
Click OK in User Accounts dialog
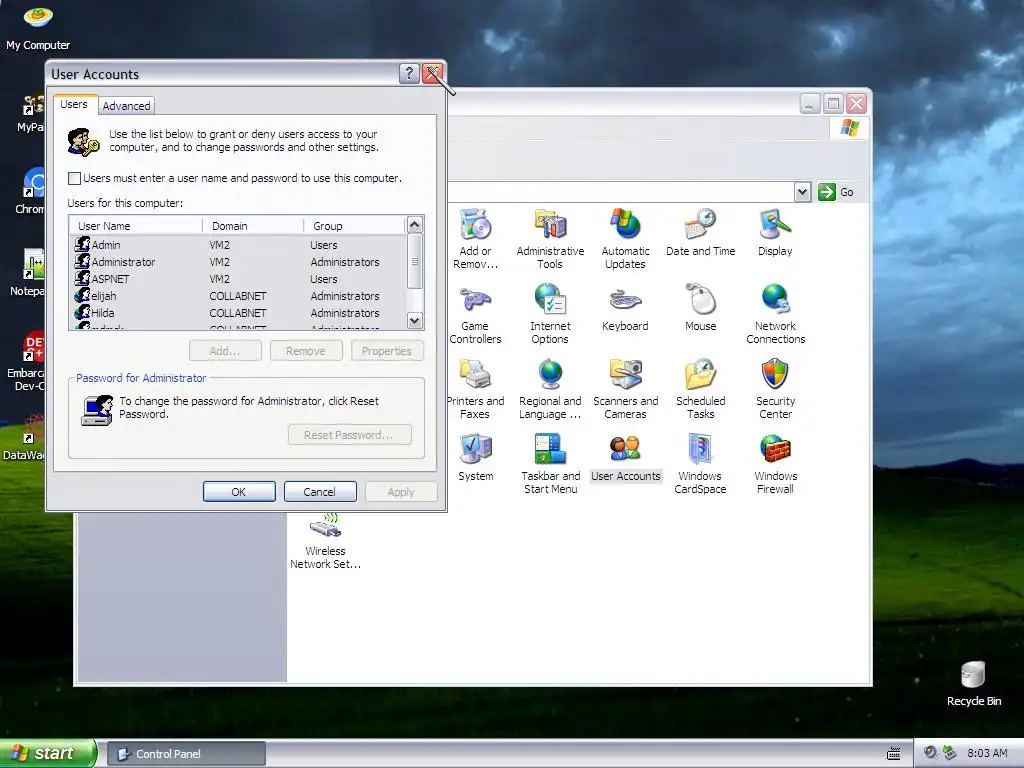239,492
